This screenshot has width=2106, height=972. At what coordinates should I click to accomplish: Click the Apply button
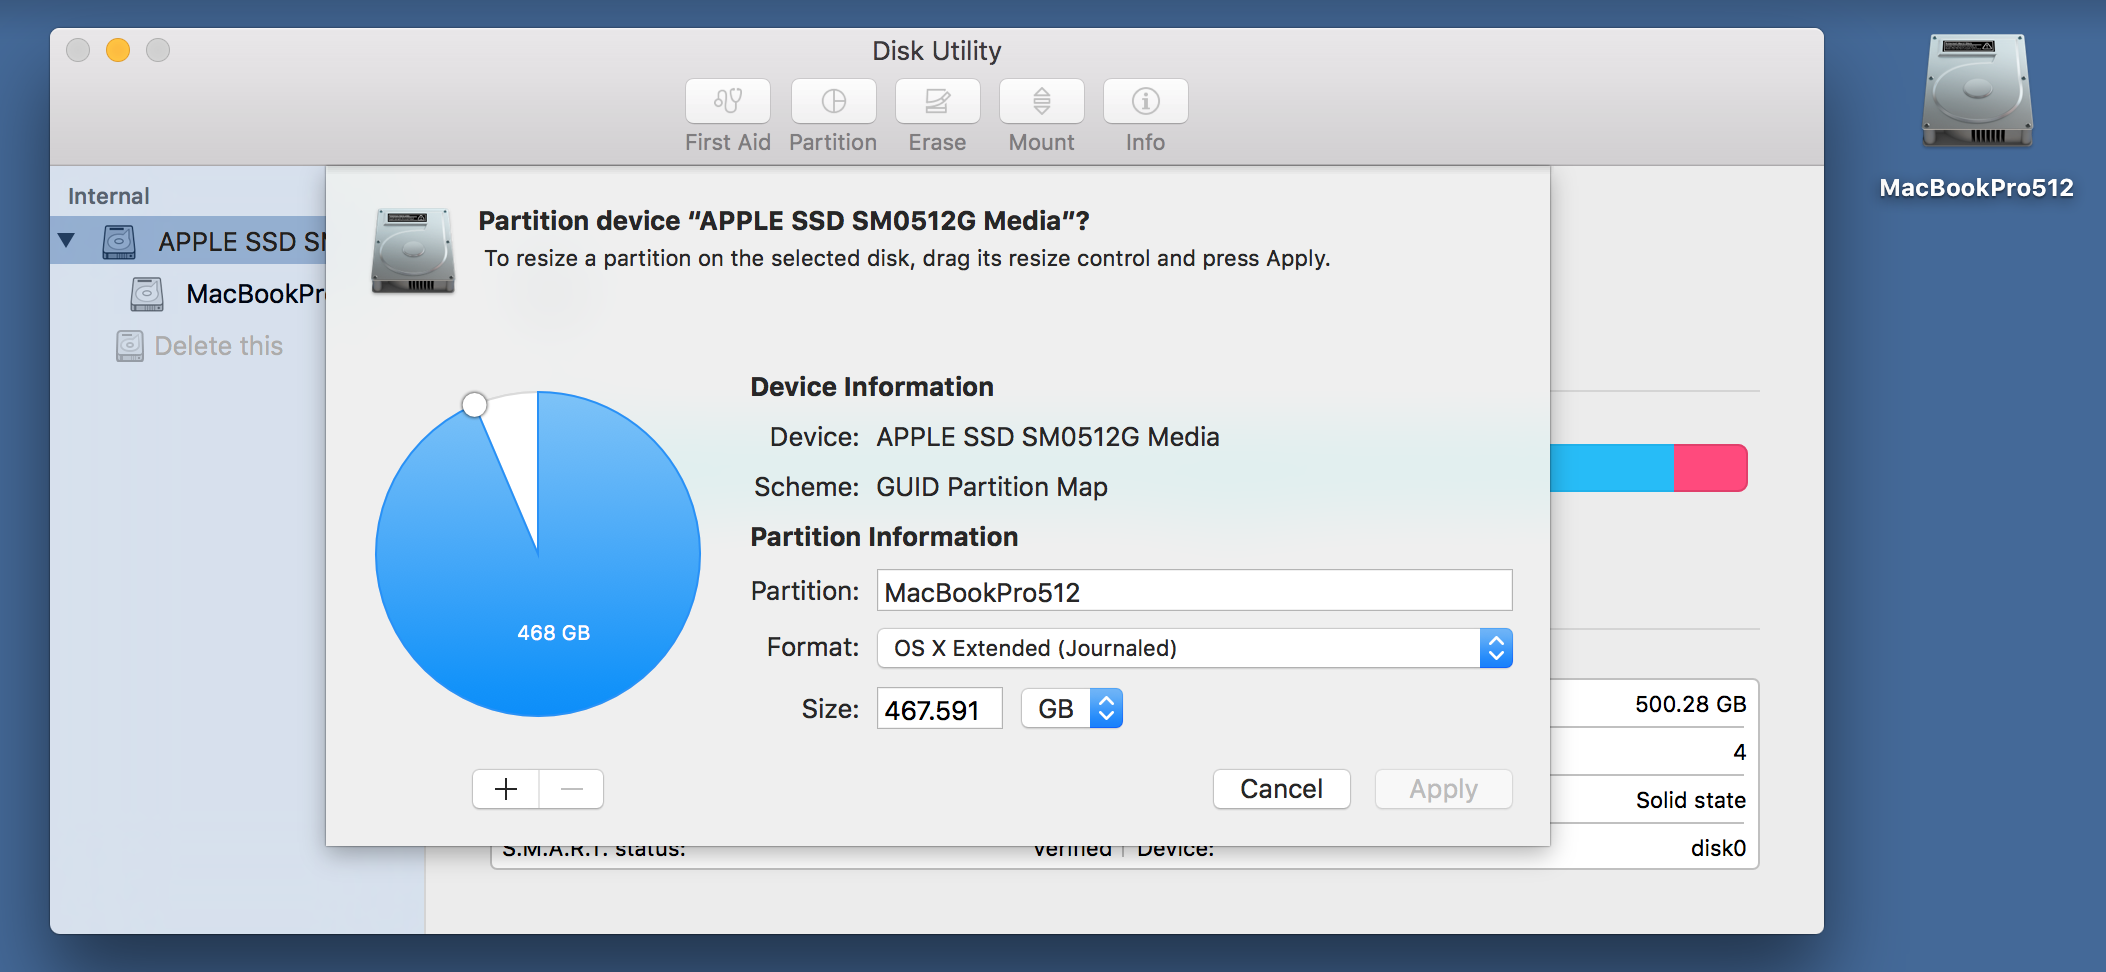1443,789
